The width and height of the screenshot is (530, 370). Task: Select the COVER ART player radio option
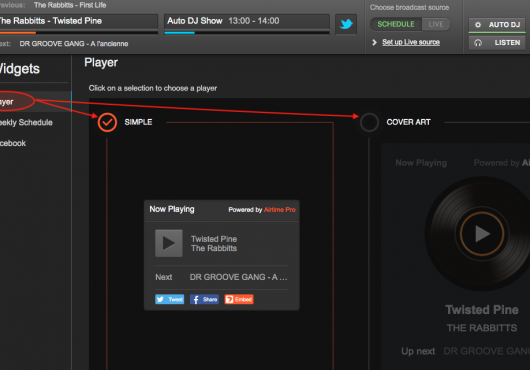(369, 122)
